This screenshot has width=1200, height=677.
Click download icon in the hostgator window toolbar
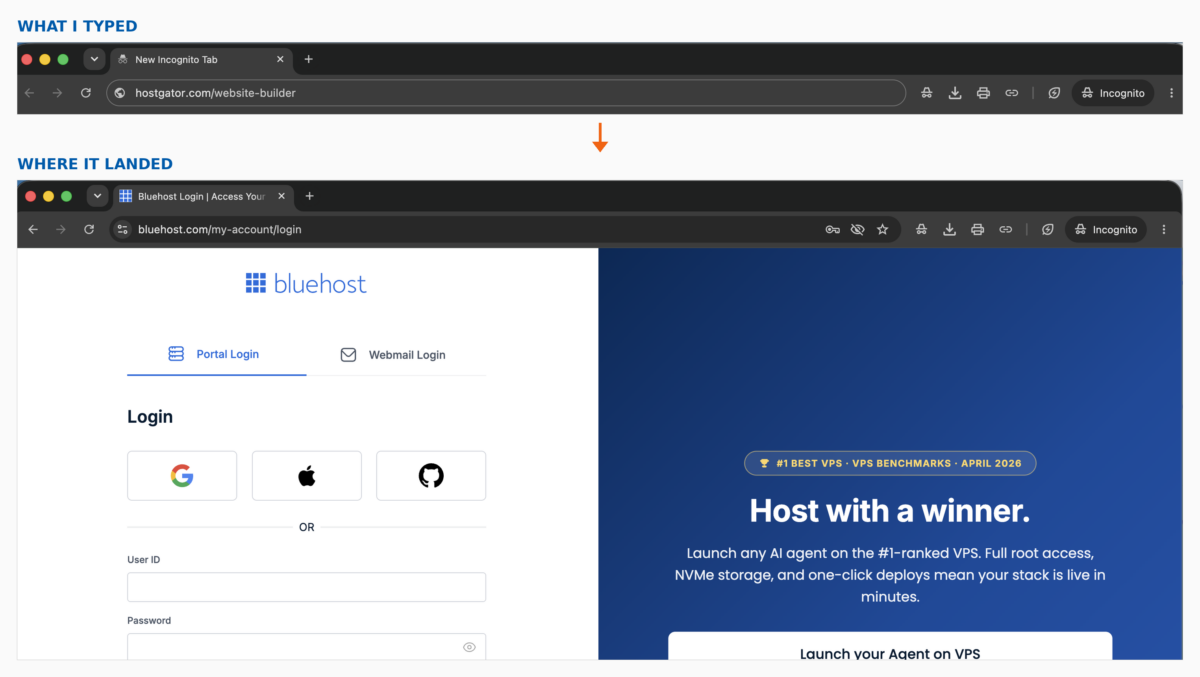click(955, 93)
